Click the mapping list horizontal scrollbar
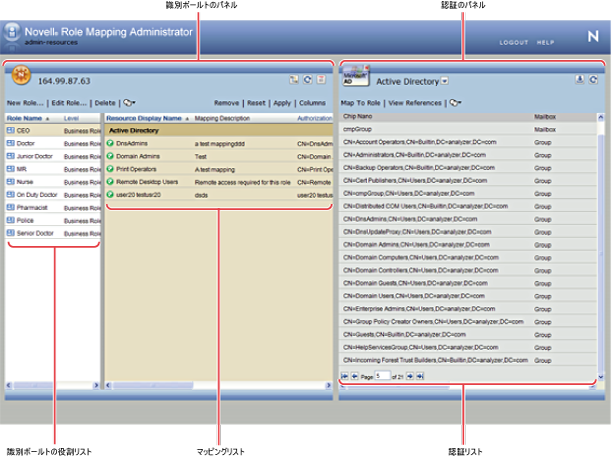Image resolution: width=612 pixels, height=457 pixels. [x=152, y=385]
